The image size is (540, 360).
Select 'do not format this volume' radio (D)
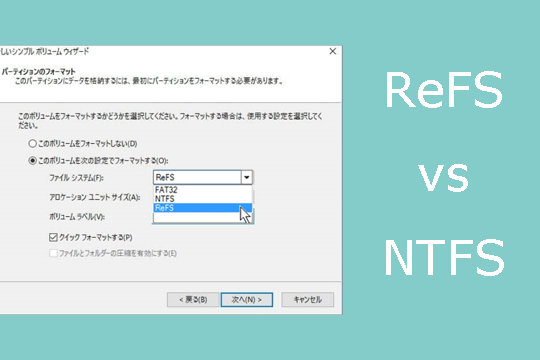click(32, 143)
